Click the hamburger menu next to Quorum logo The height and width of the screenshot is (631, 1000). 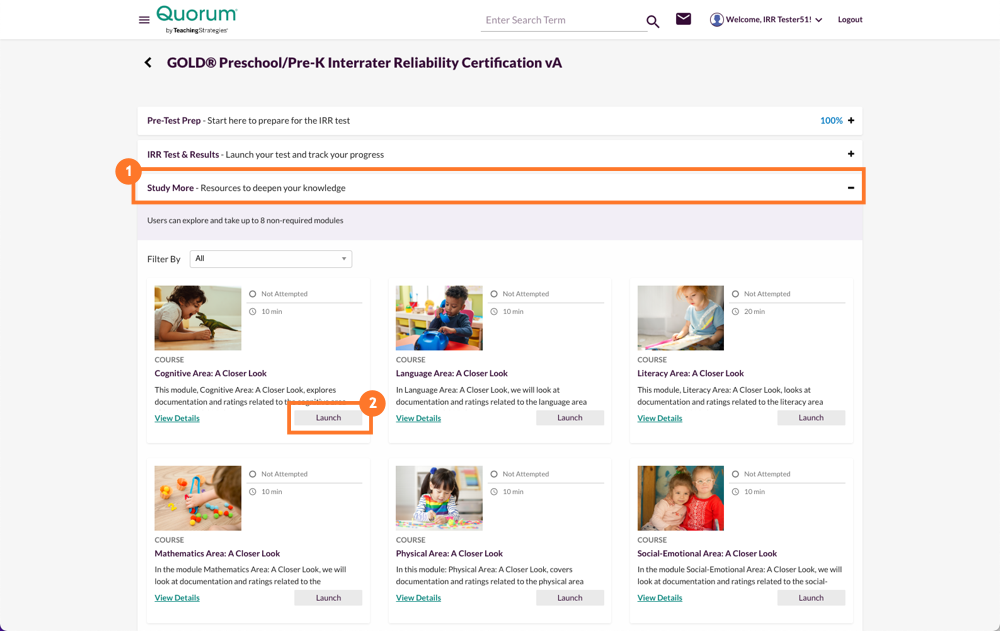143,19
